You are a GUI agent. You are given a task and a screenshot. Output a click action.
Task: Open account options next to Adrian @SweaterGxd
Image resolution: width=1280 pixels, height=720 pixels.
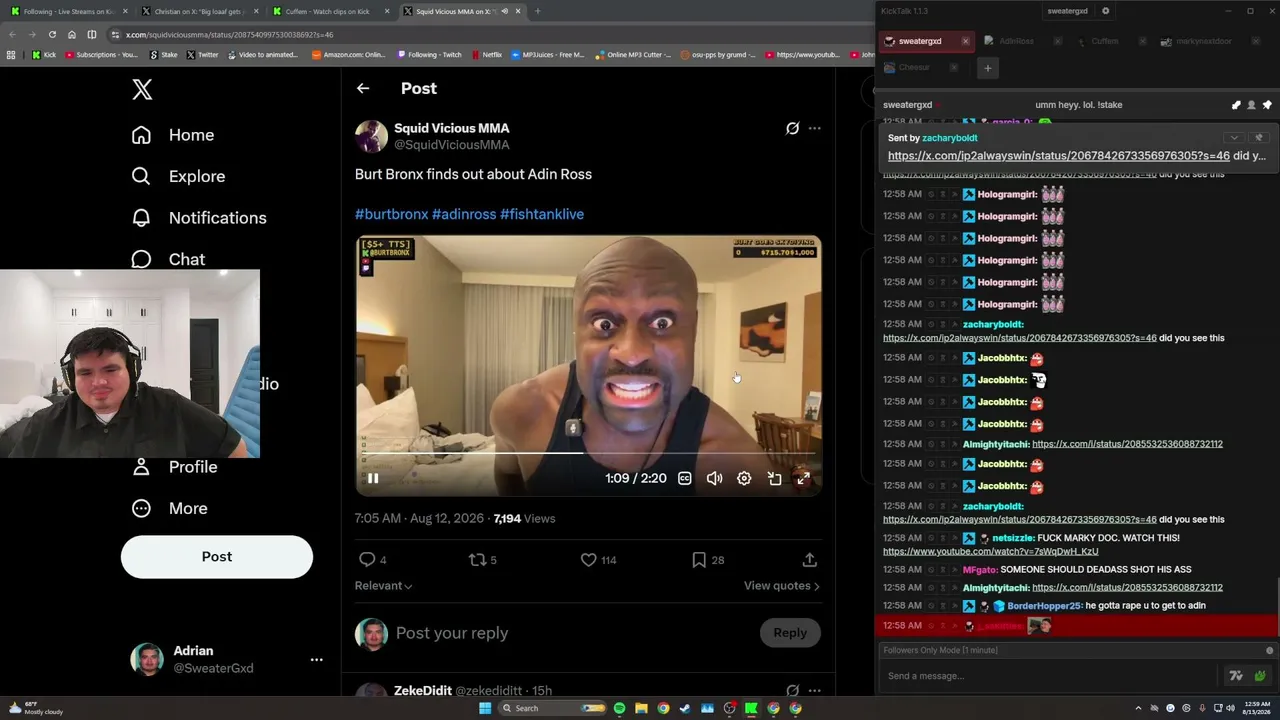click(316, 660)
